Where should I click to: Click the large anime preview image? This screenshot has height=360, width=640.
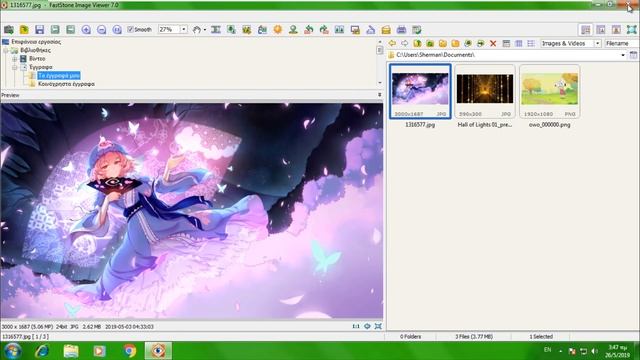point(192,211)
